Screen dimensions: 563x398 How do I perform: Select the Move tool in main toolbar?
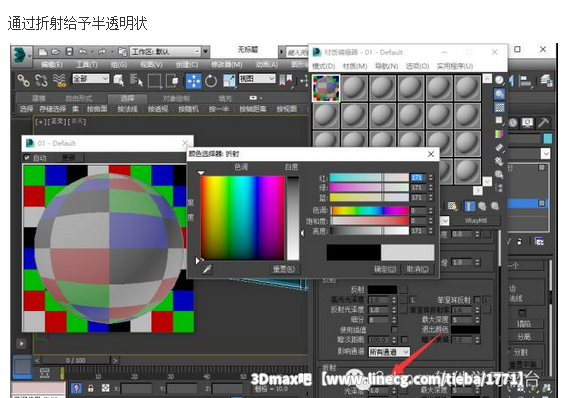tap(194, 81)
